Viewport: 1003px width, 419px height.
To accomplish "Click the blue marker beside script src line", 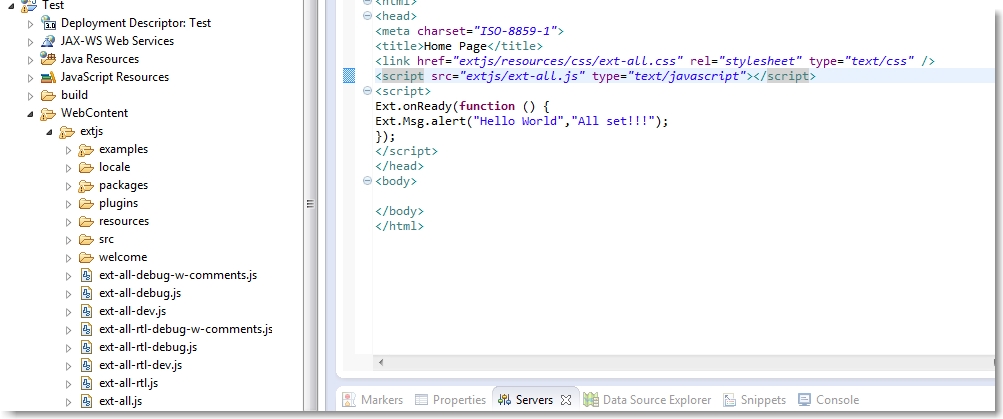I will tap(349, 76).
